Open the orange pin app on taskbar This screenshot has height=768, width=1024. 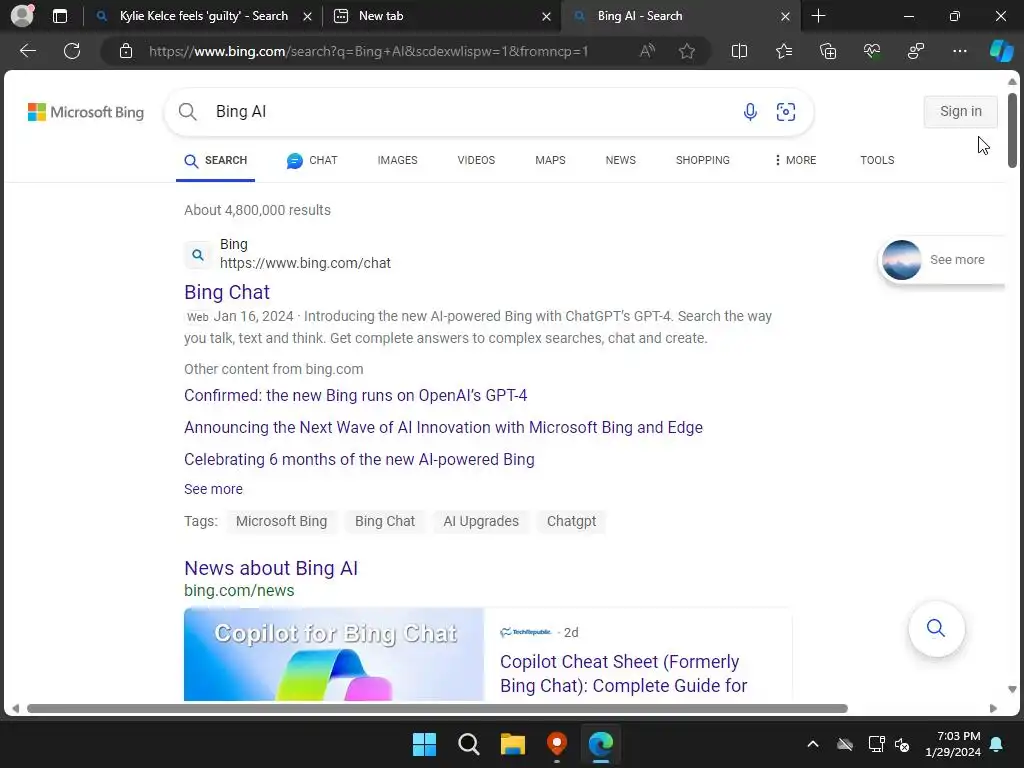556,744
